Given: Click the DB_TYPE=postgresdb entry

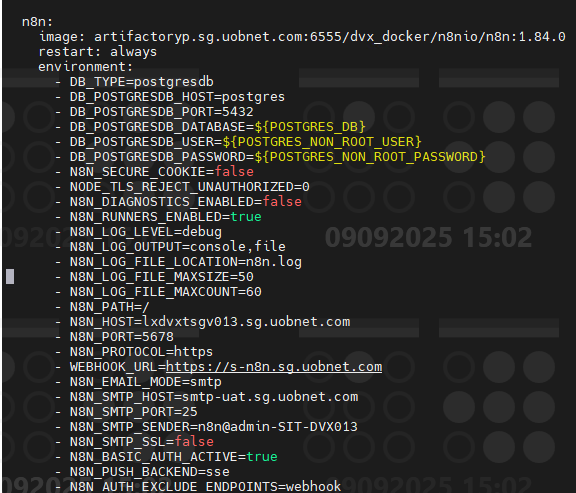Looking at the screenshot, I should [x=142, y=82].
